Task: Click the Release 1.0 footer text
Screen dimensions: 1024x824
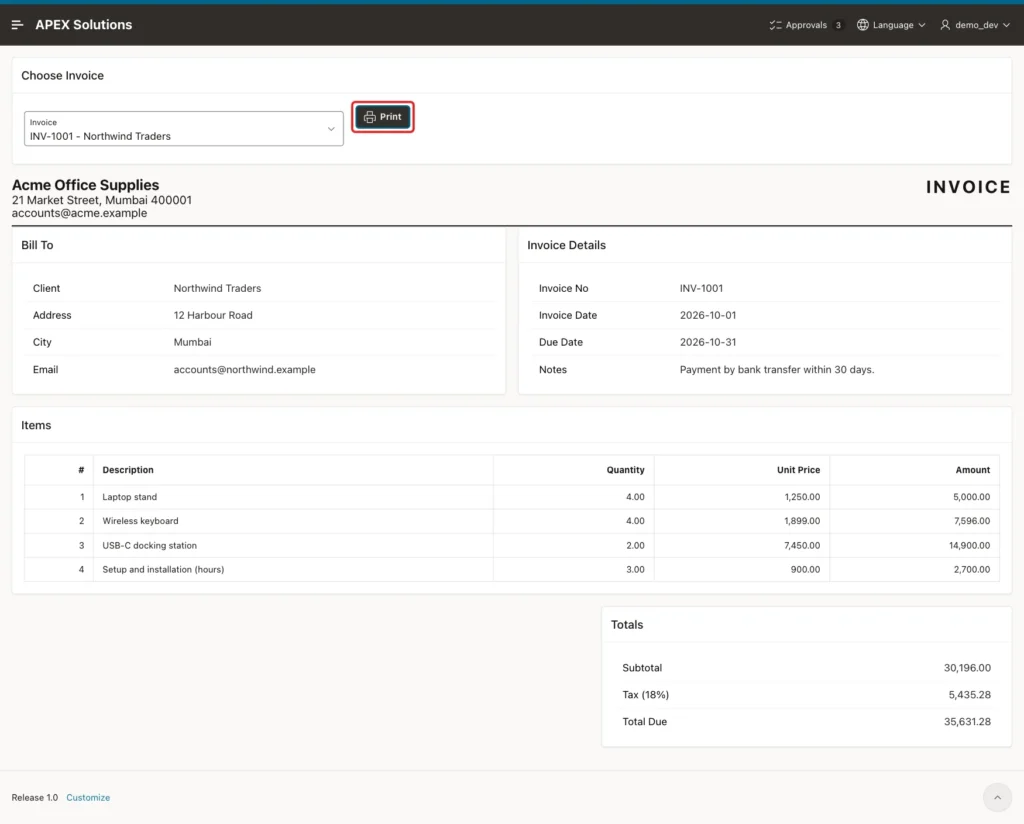Action: [x=35, y=797]
